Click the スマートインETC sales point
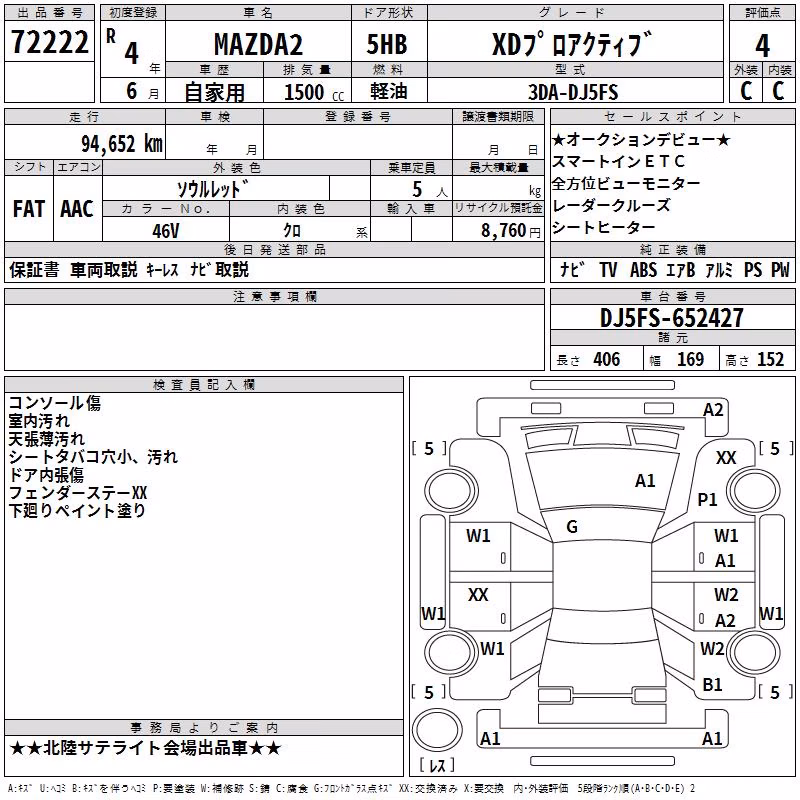 pyautogui.click(x=618, y=161)
